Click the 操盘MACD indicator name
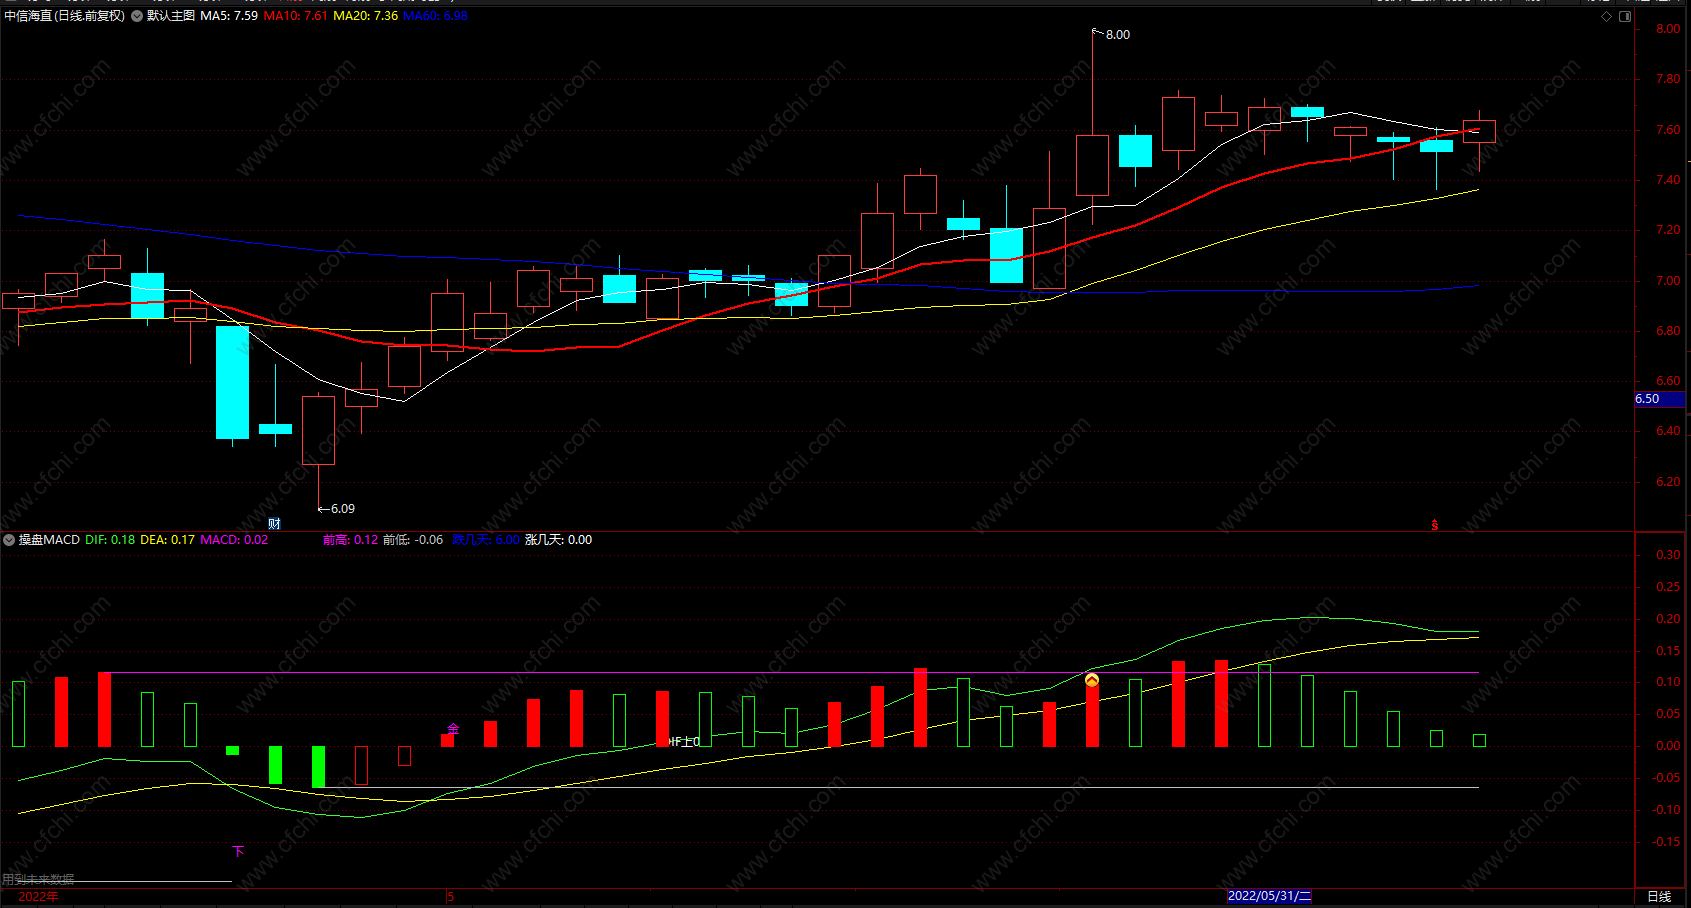1691x908 pixels. point(49,540)
